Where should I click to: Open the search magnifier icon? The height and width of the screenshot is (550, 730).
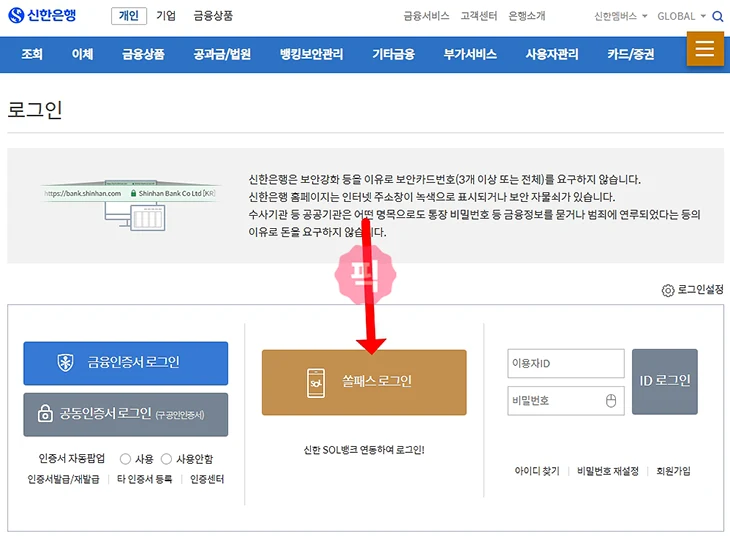[717, 17]
